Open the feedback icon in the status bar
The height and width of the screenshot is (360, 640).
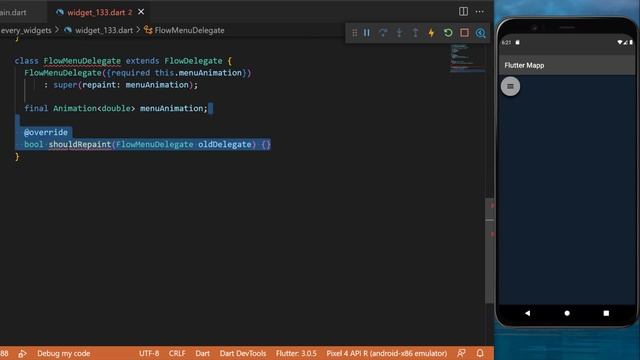tap(461, 353)
